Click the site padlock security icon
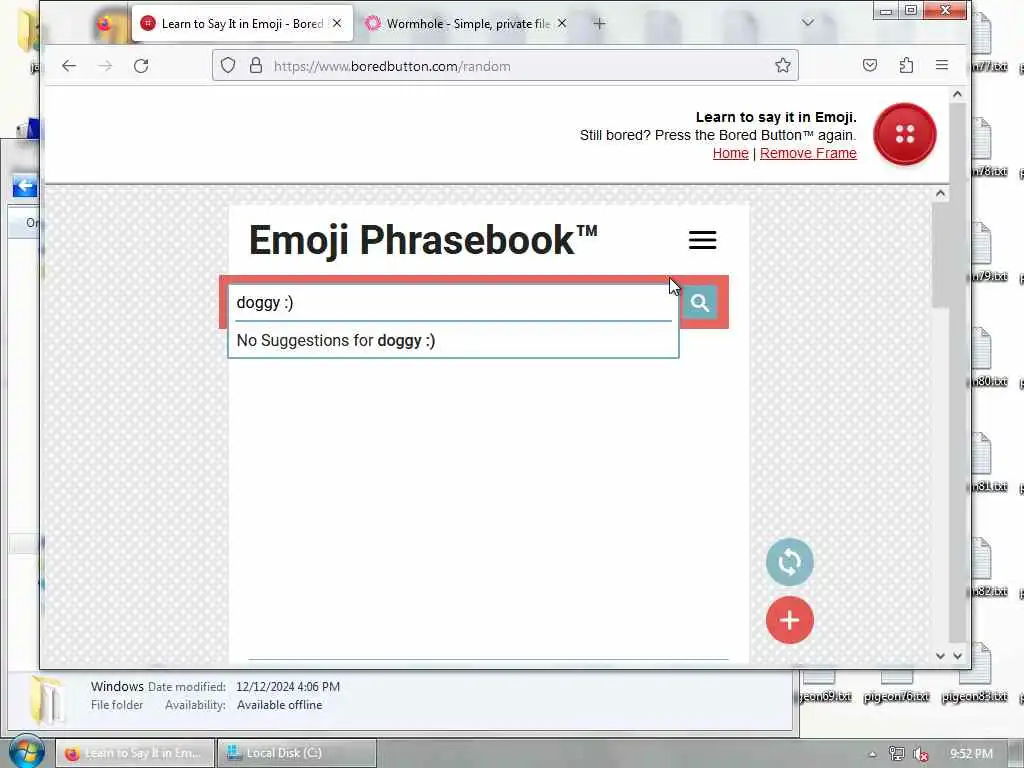The image size is (1024, 768). coord(256,65)
